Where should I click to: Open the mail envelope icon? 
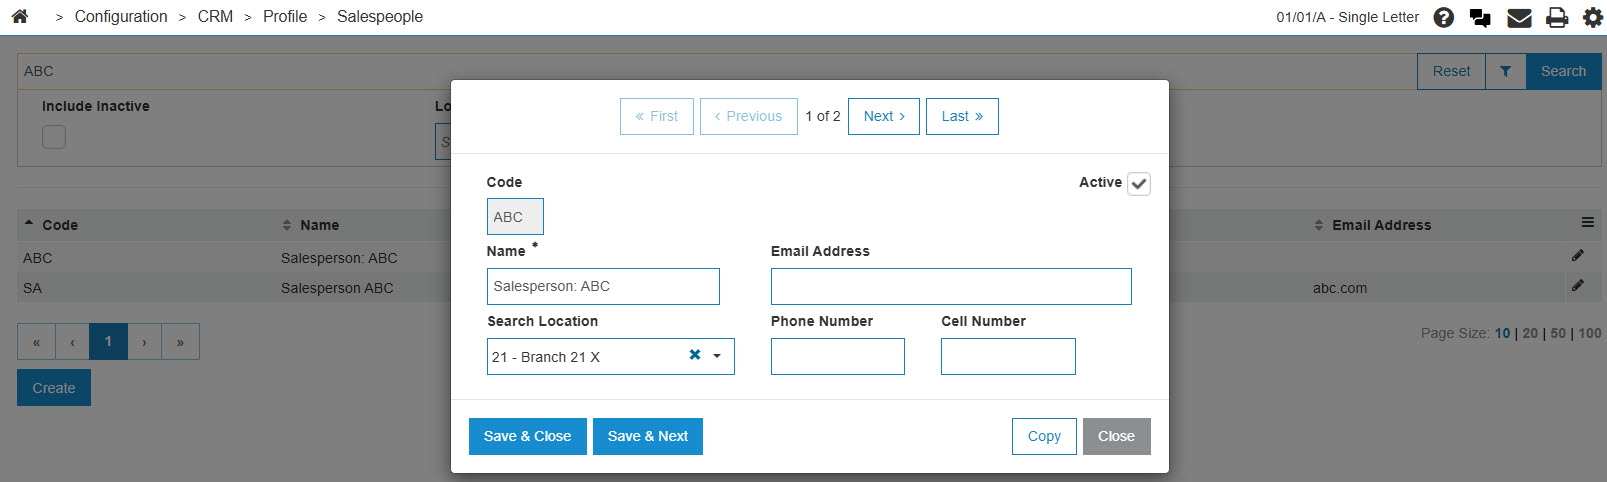(1519, 17)
